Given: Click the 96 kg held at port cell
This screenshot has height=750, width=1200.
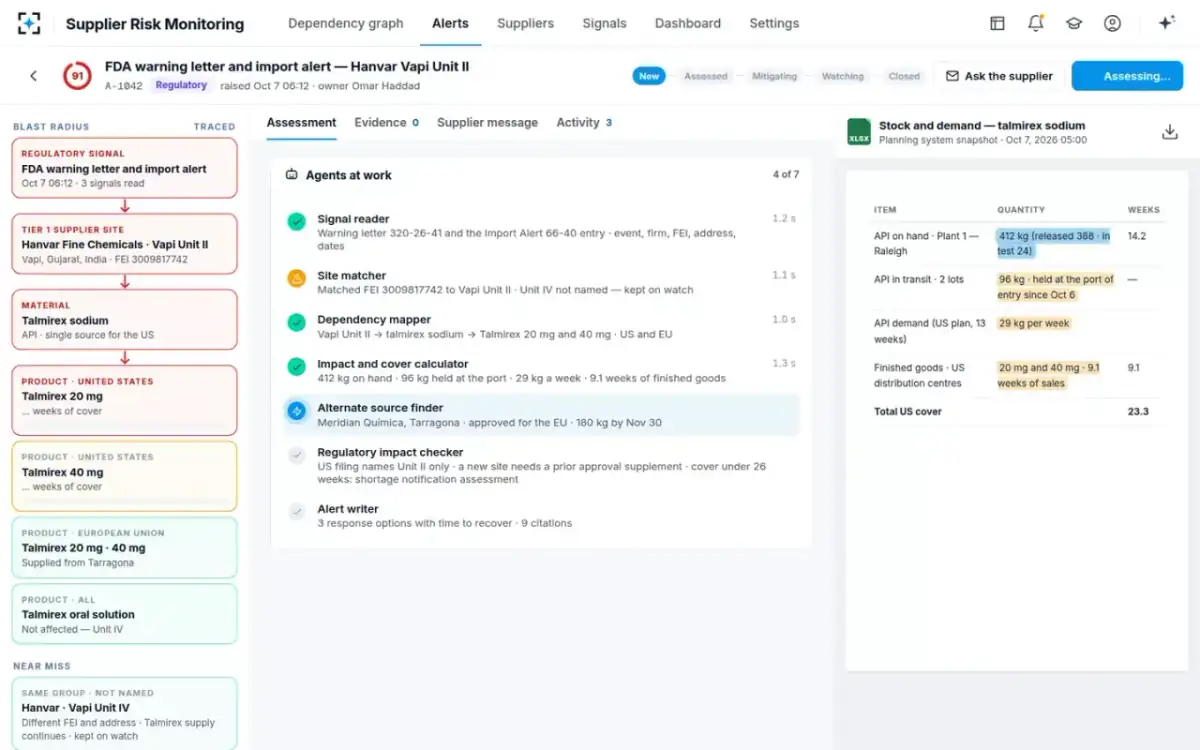Looking at the screenshot, I should [1056, 287].
